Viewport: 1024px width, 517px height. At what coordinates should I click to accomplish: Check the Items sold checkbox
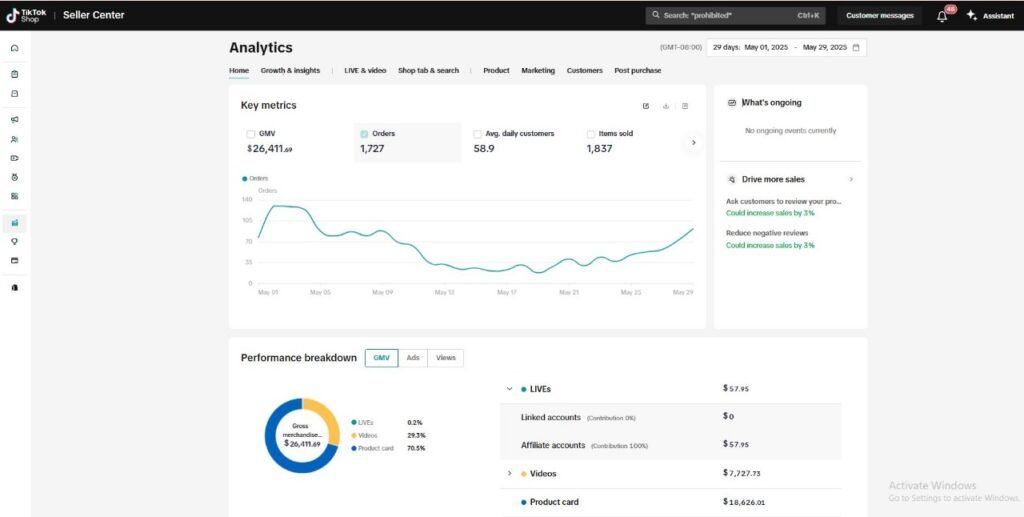click(x=591, y=134)
